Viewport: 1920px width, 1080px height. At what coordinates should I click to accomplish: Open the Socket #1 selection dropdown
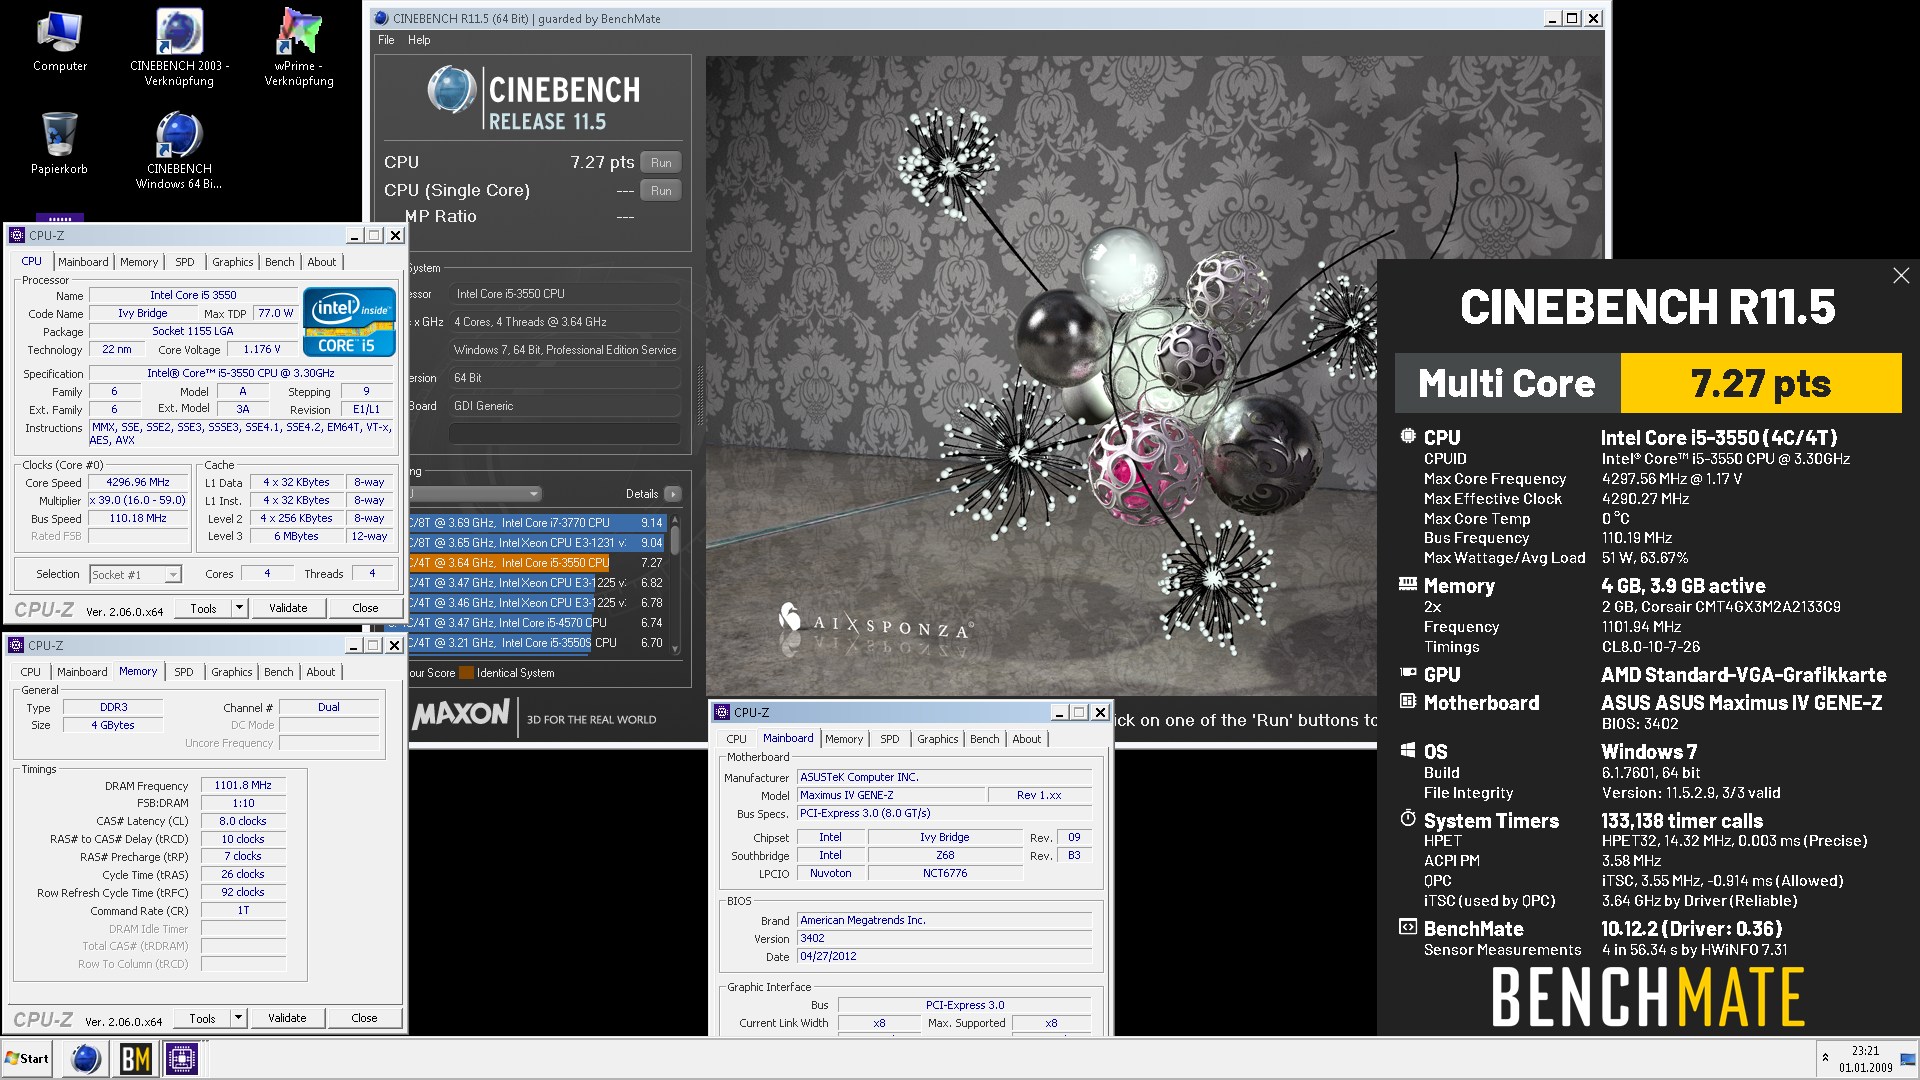[x=136, y=574]
